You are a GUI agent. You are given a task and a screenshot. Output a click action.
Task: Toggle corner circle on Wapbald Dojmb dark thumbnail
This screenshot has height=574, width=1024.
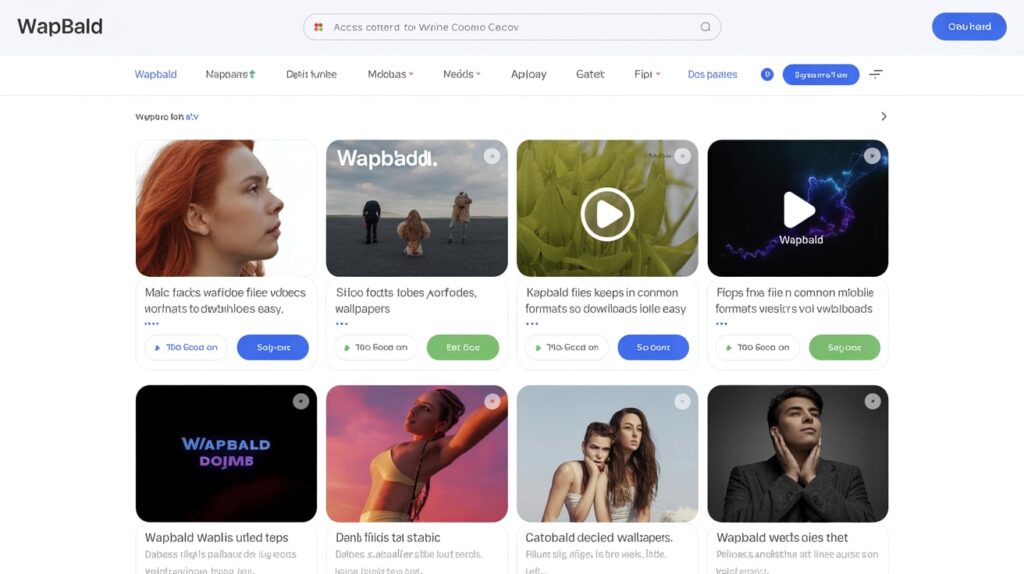(x=300, y=401)
